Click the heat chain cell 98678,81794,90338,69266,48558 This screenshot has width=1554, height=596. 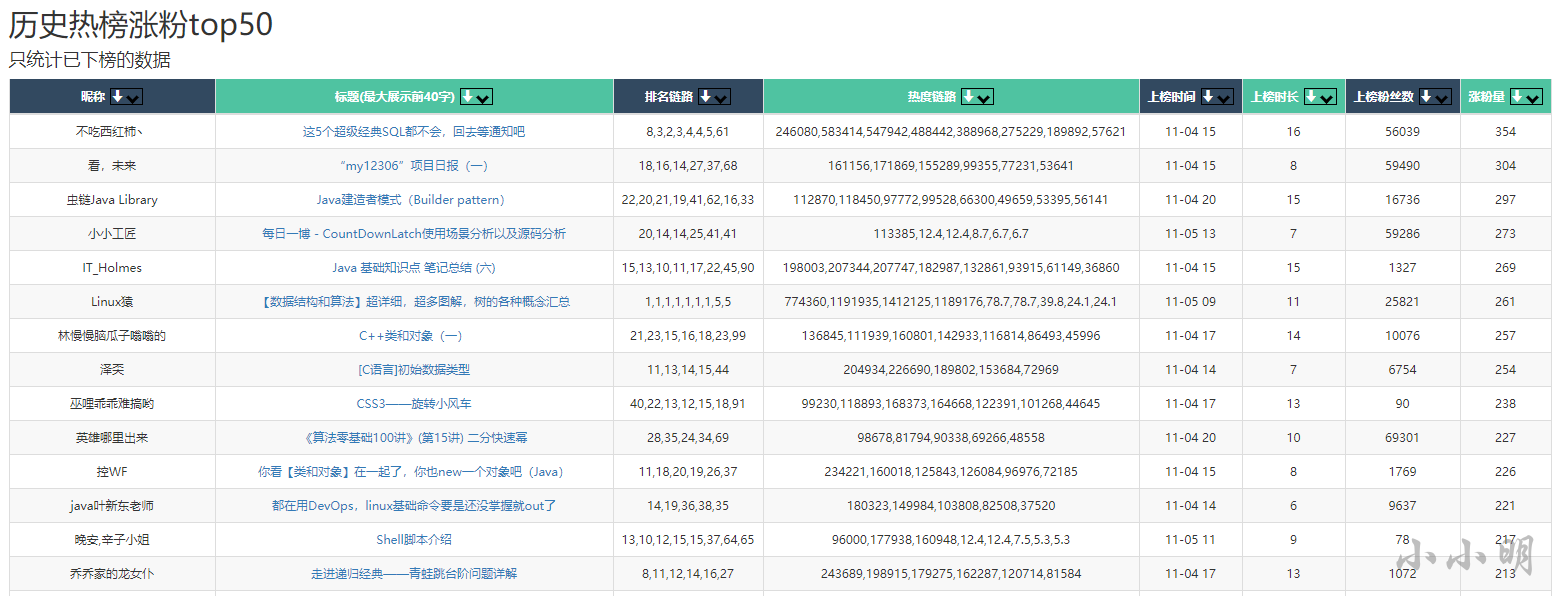951,438
